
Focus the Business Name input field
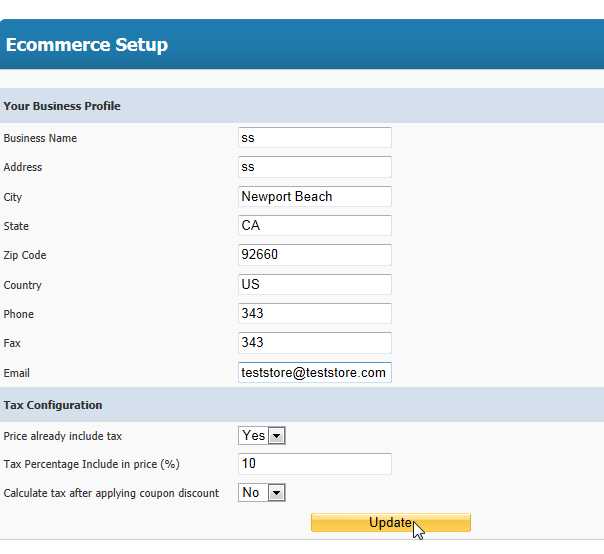pos(315,138)
